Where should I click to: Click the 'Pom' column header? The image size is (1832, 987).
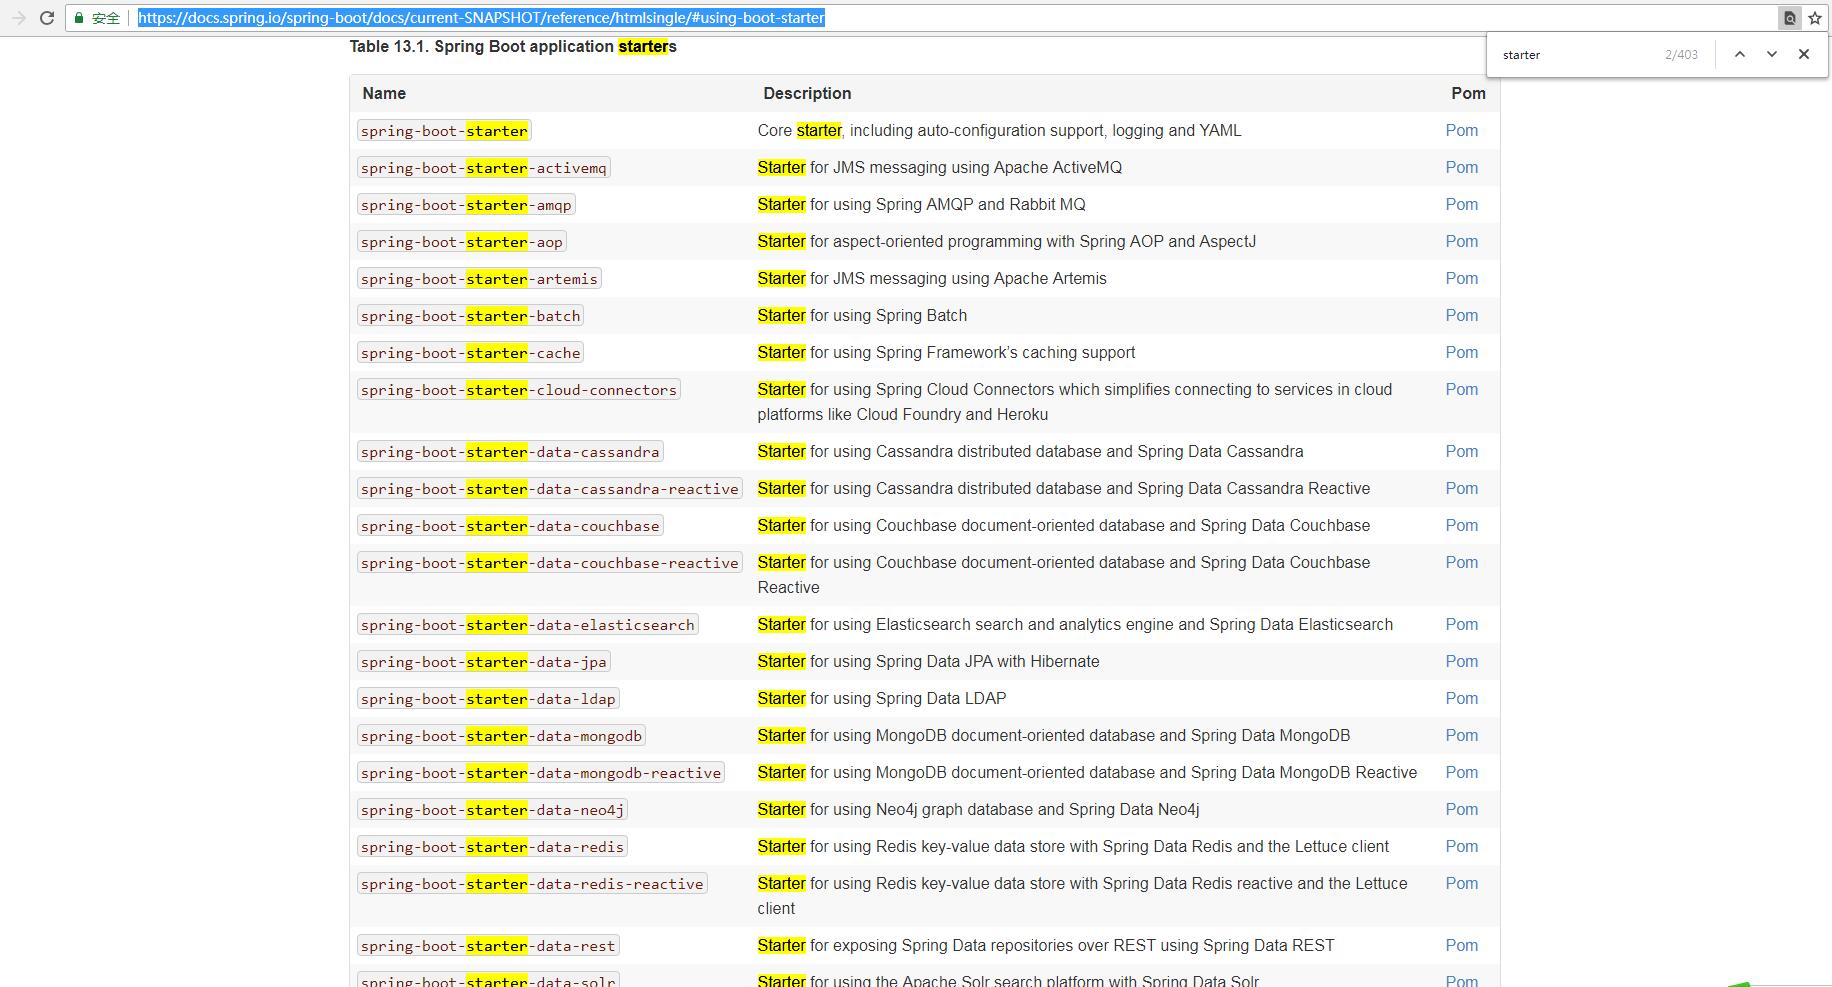[1468, 93]
